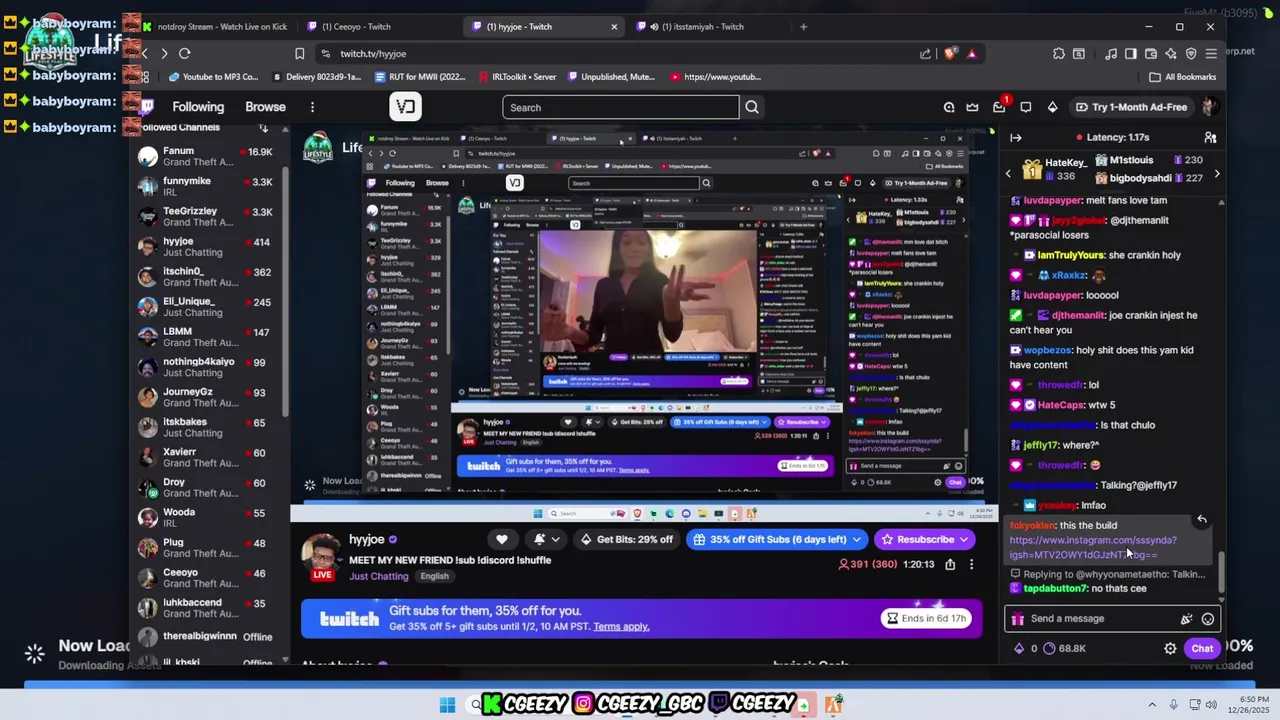Open the browser hamburger main menu

(1211, 53)
